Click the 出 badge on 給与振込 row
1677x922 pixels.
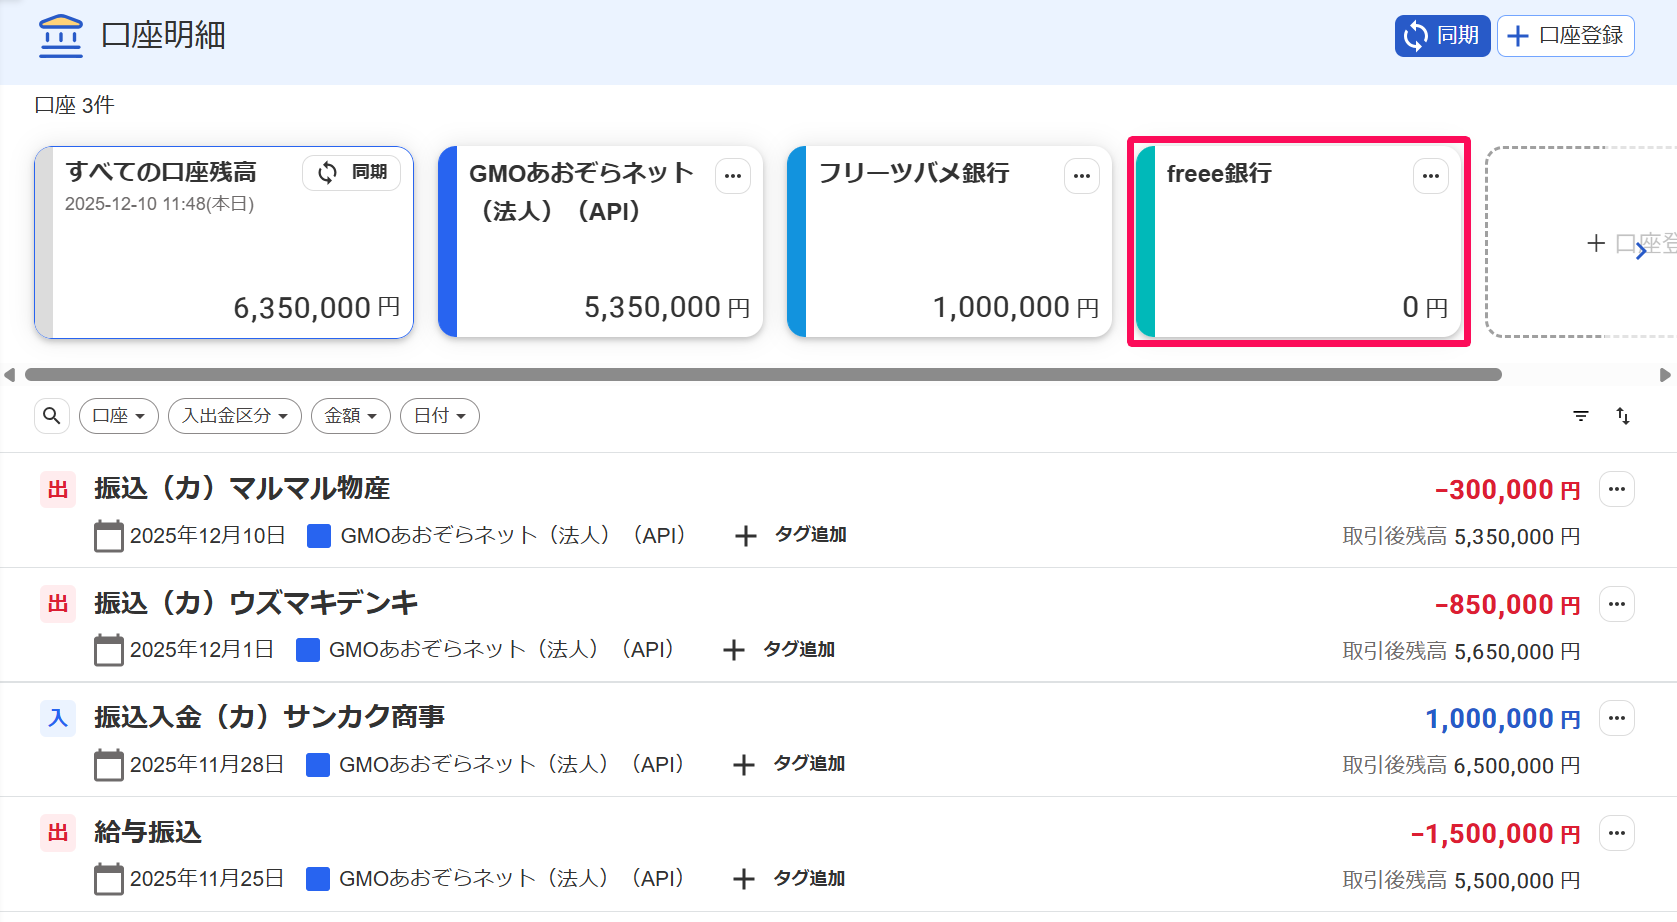pyautogui.click(x=58, y=833)
